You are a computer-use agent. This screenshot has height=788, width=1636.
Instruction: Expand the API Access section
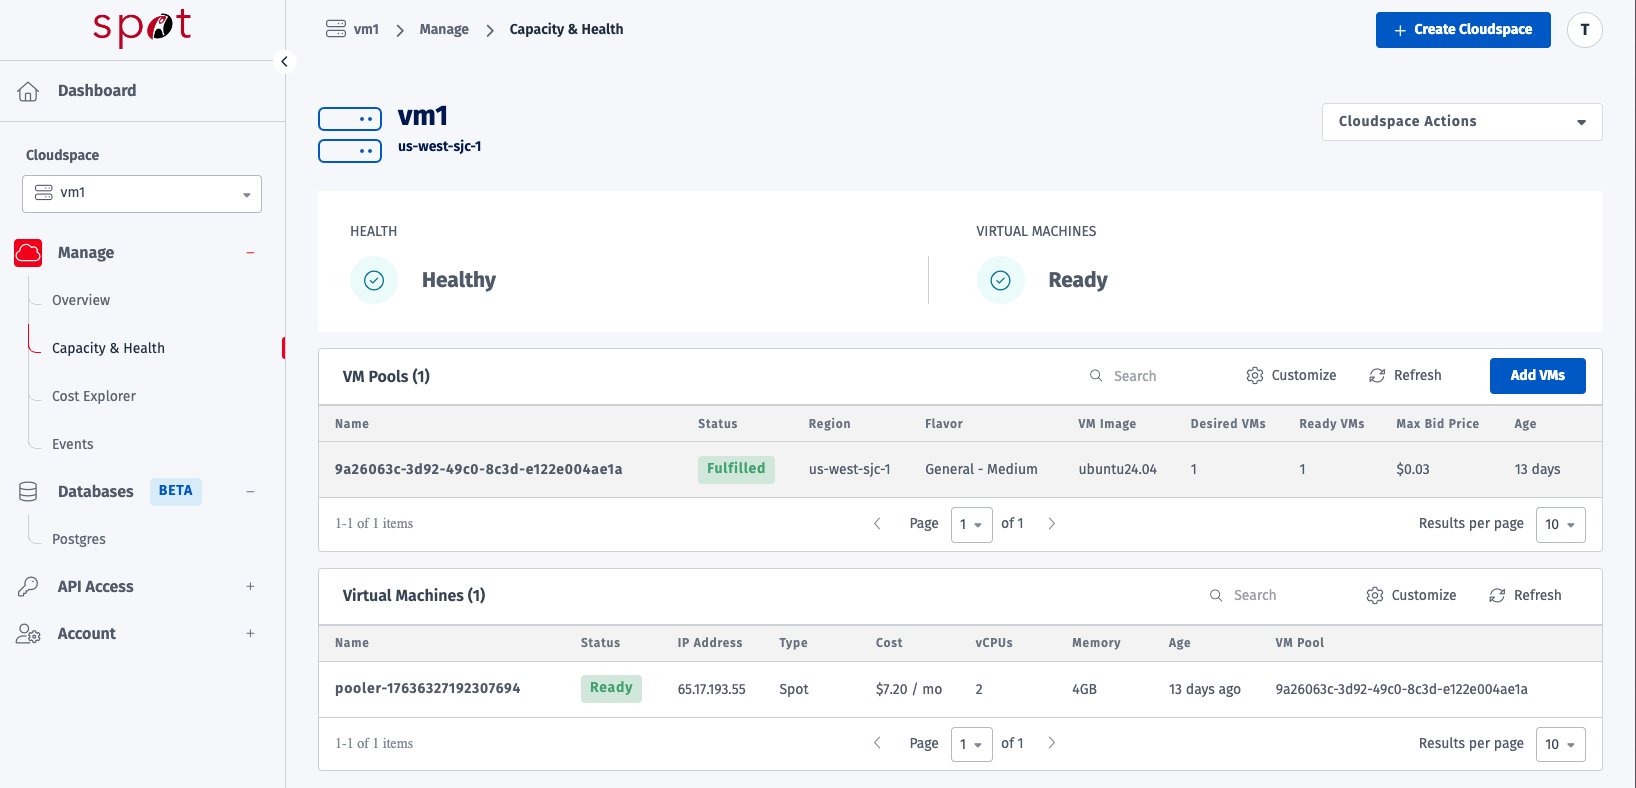coord(250,587)
